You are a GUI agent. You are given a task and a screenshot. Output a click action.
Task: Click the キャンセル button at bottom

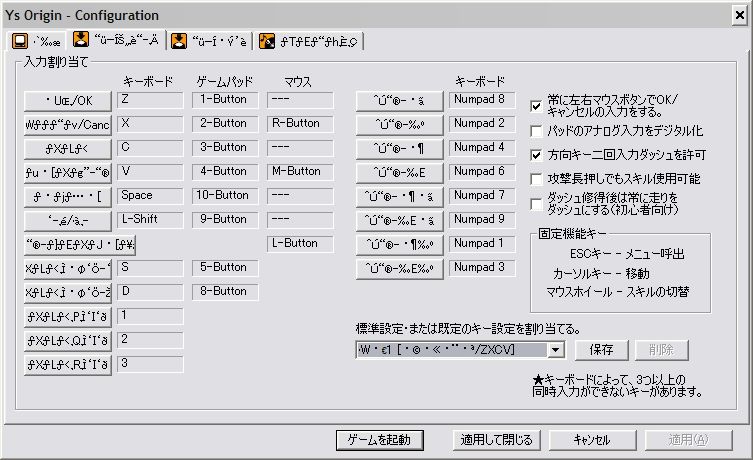coord(592,440)
